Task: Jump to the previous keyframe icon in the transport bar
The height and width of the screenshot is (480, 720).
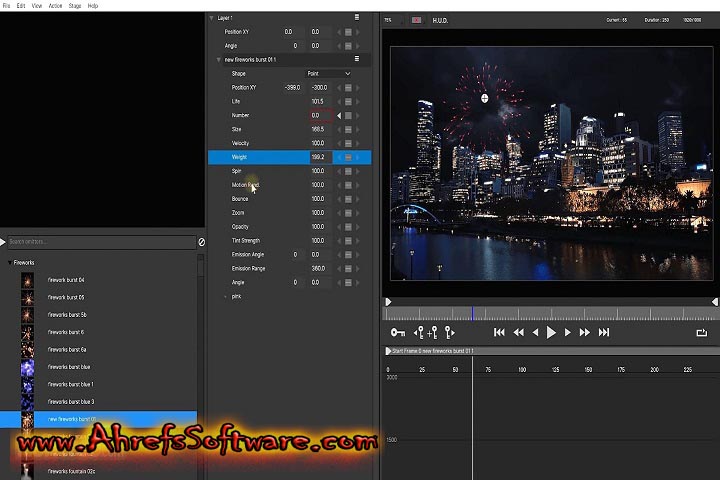Action: (x=418, y=332)
